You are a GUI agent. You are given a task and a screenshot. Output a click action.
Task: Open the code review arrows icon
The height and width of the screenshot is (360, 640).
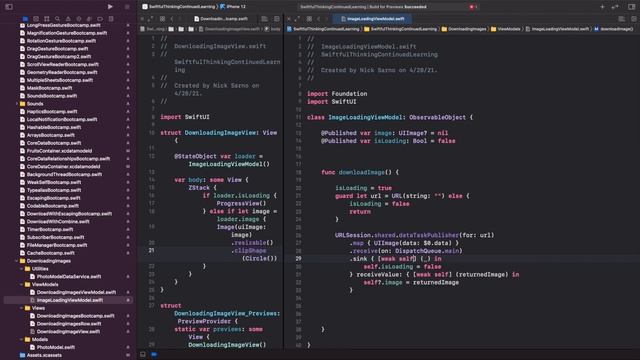coord(615,7)
